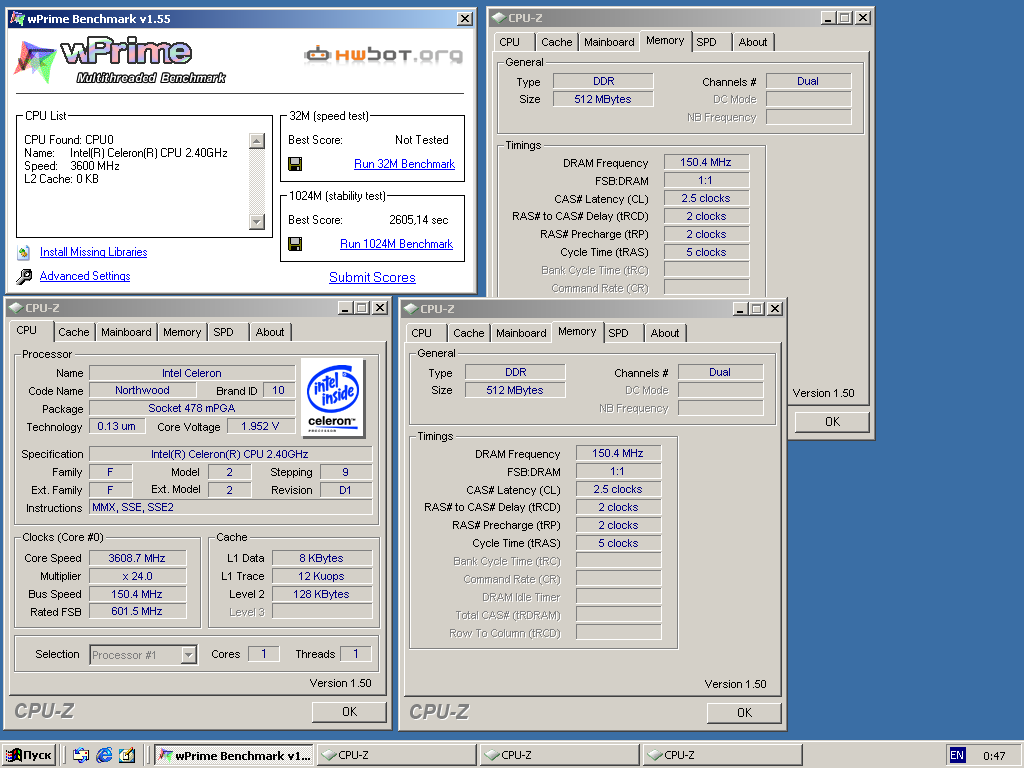Click the Level 2 128 KBytes value

321,594
